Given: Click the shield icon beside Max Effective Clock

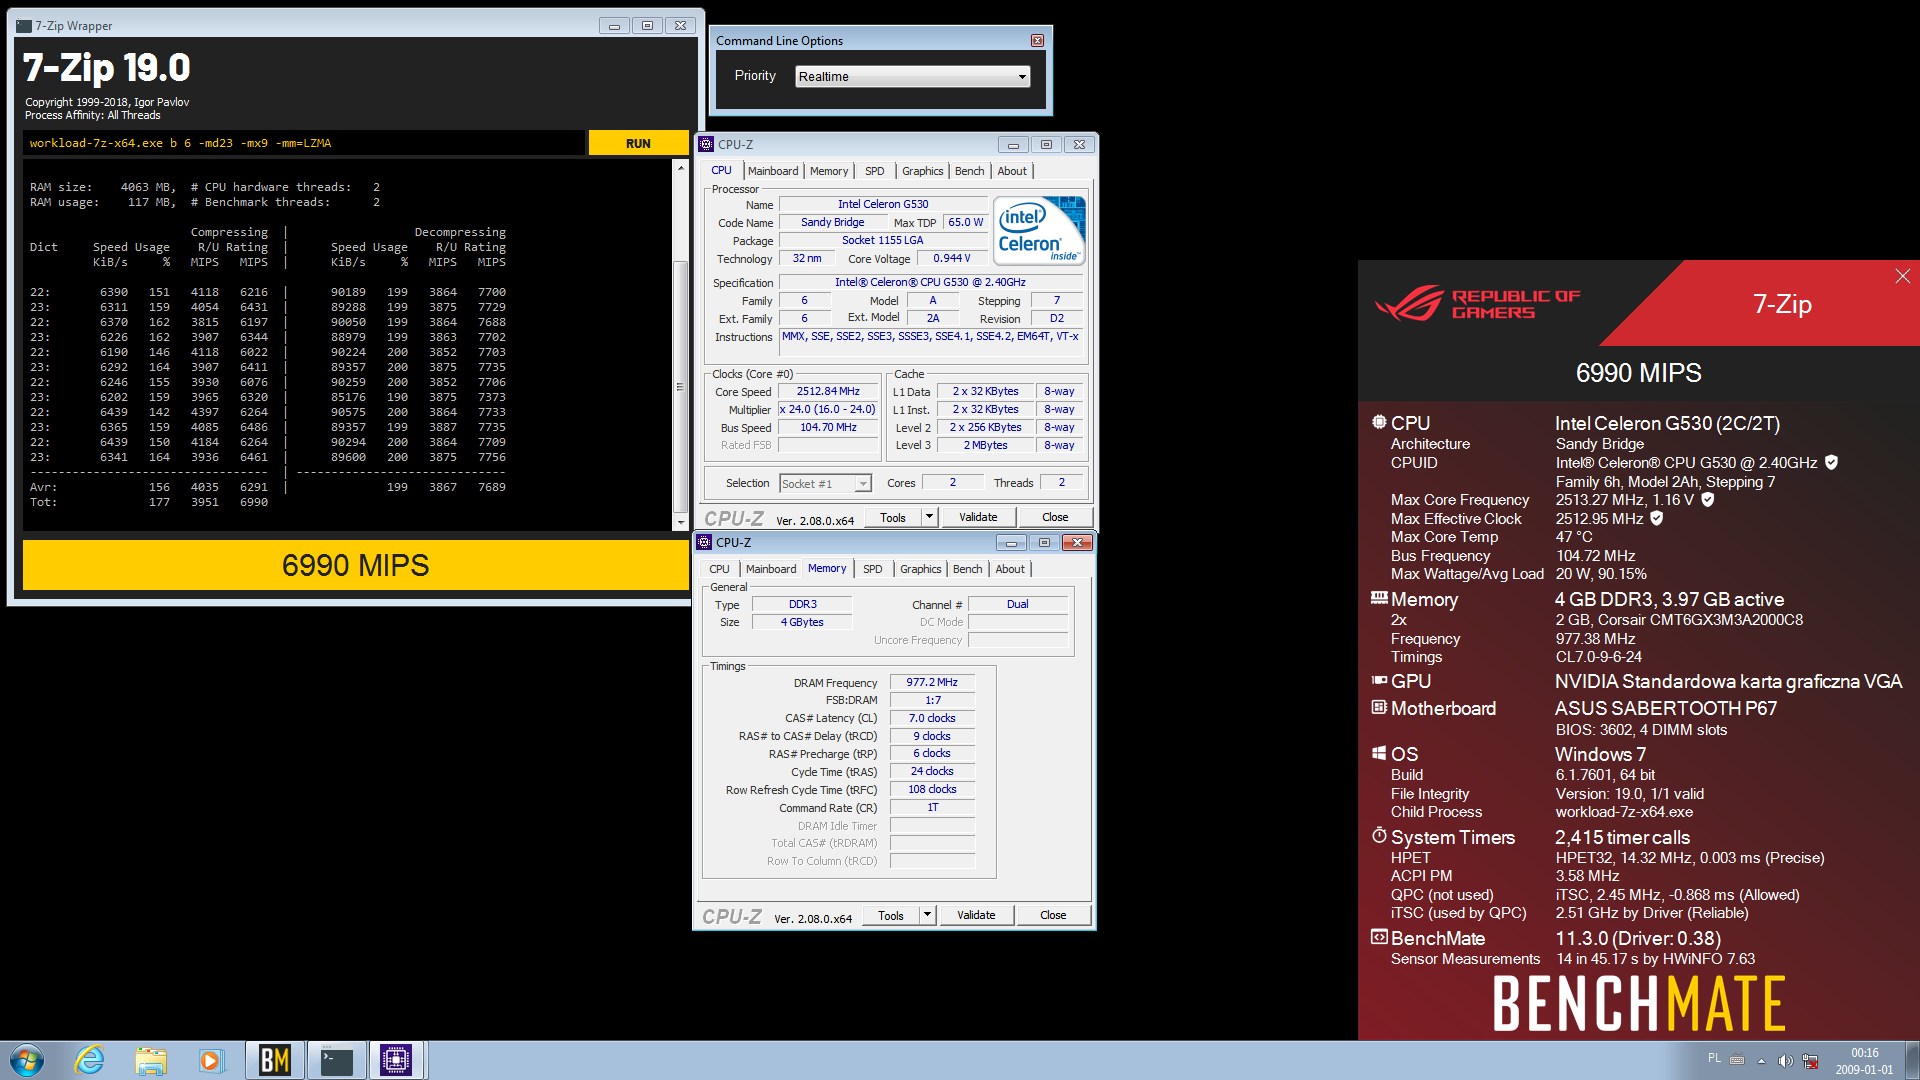Looking at the screenshot, I should pos(1656,518).
